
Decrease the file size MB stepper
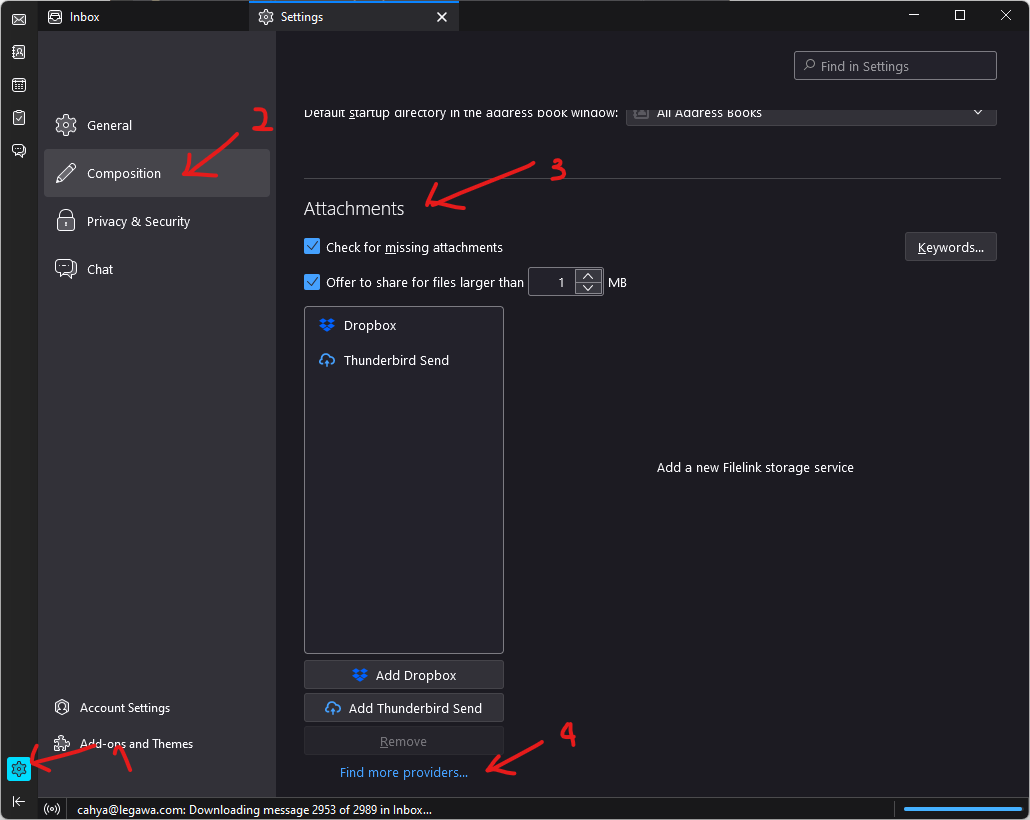pyautogui.click(x=589, y=289)
